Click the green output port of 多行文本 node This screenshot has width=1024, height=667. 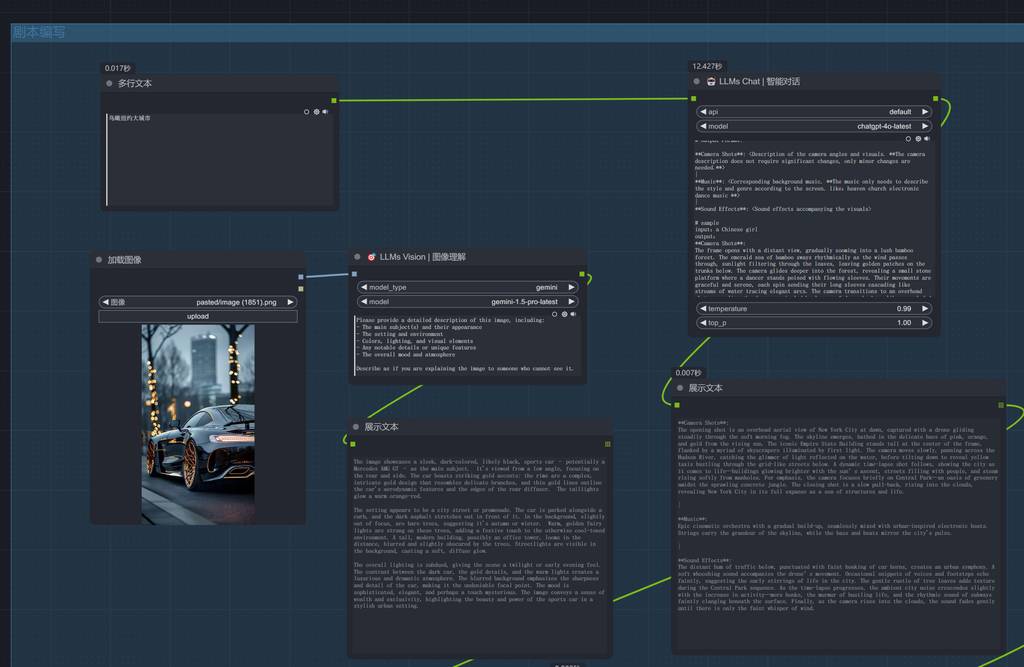pyautogui.click(x=332, y=101)
